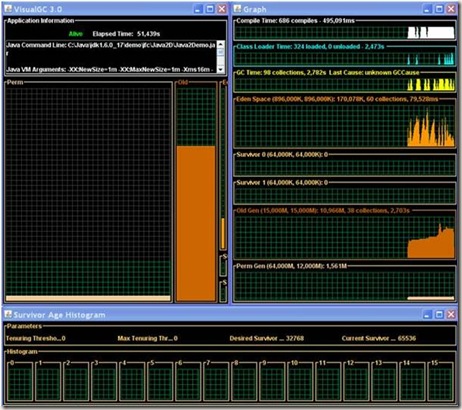Click the Perm space panel
Viewport: 462px width, 410px height.
[88, 192]
